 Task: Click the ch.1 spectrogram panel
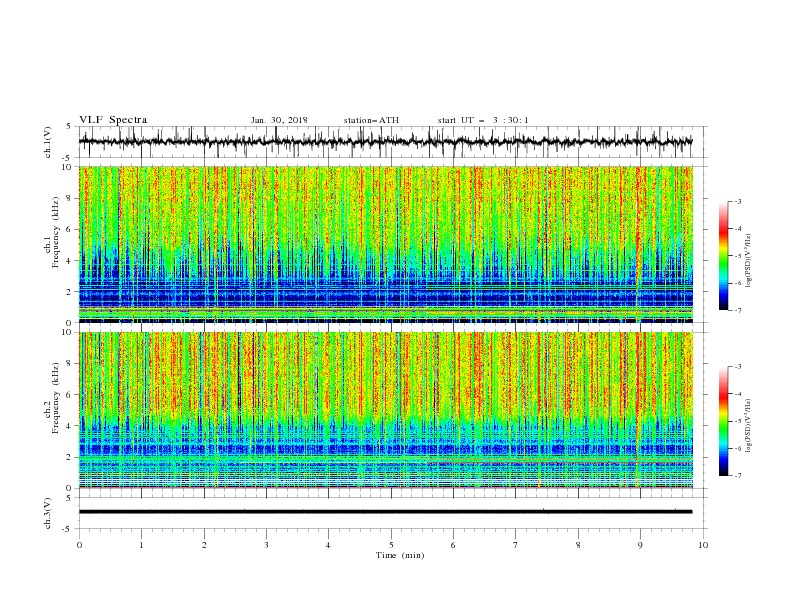tap(386, 244)
